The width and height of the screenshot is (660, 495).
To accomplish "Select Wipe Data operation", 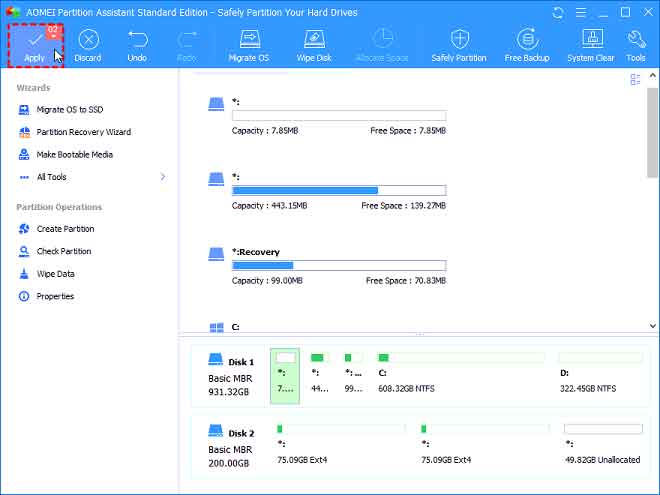I will [47, 274].
